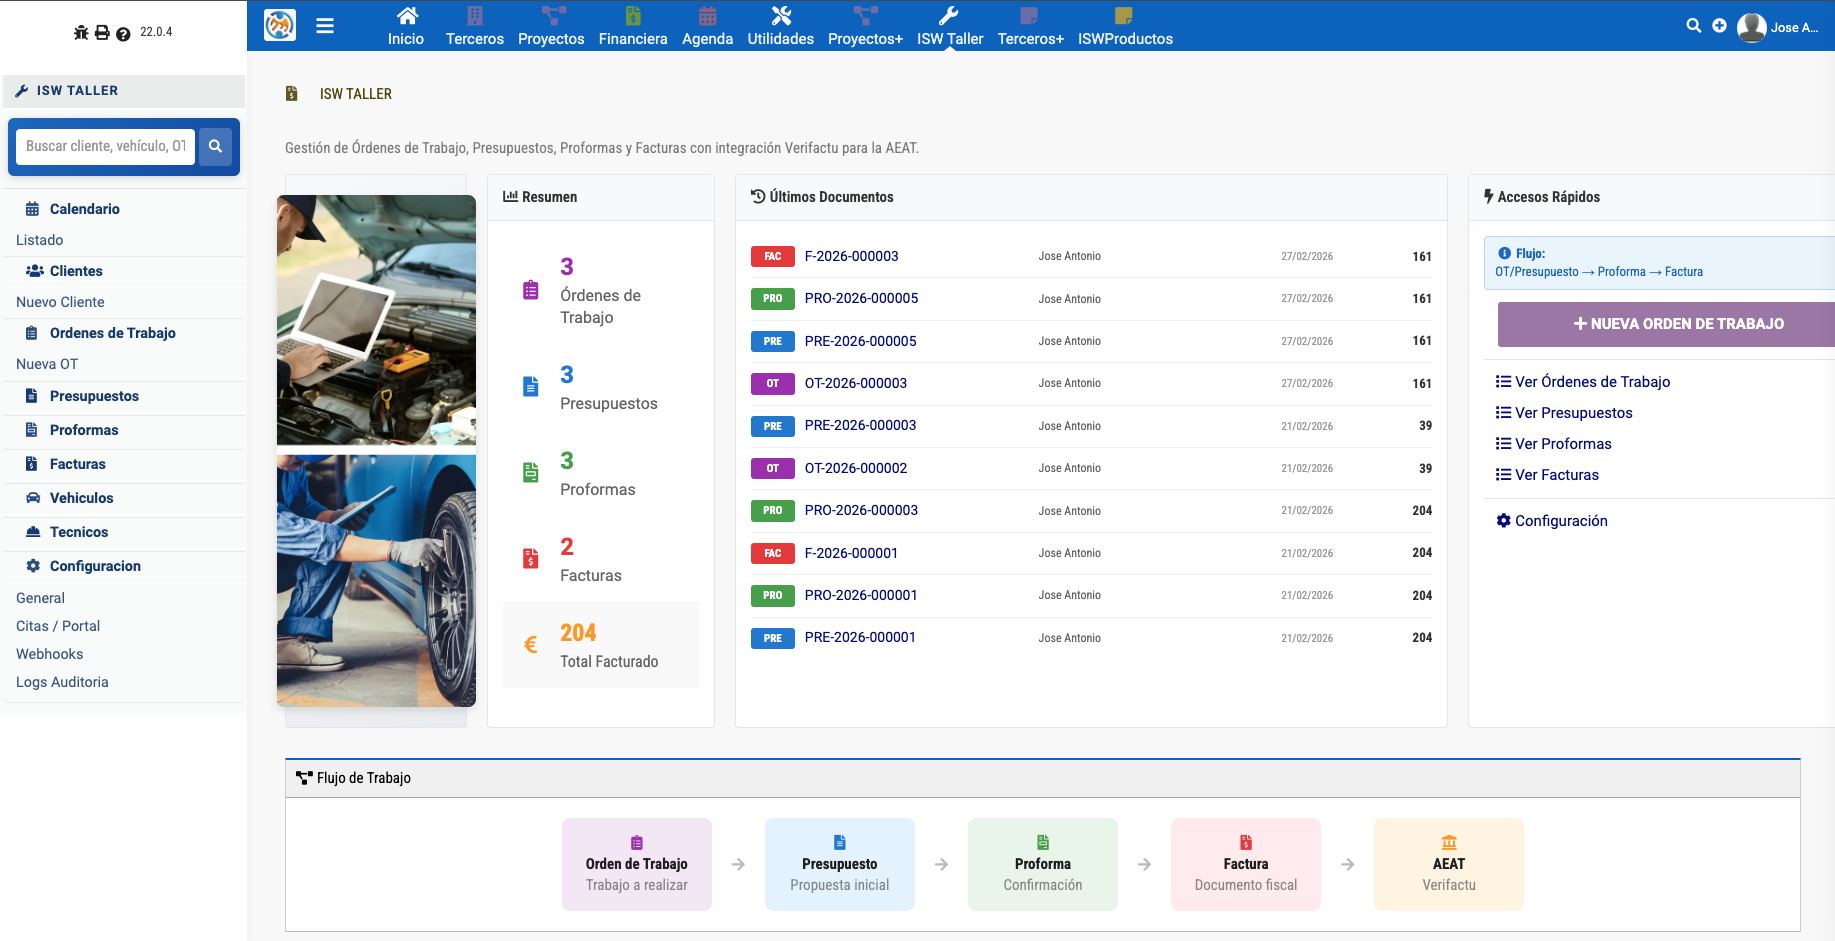Screen dimensions: 1835x941
Task: Select the ISW Taller menu tab
Action: pyautogui.click(x=949, y=26)
